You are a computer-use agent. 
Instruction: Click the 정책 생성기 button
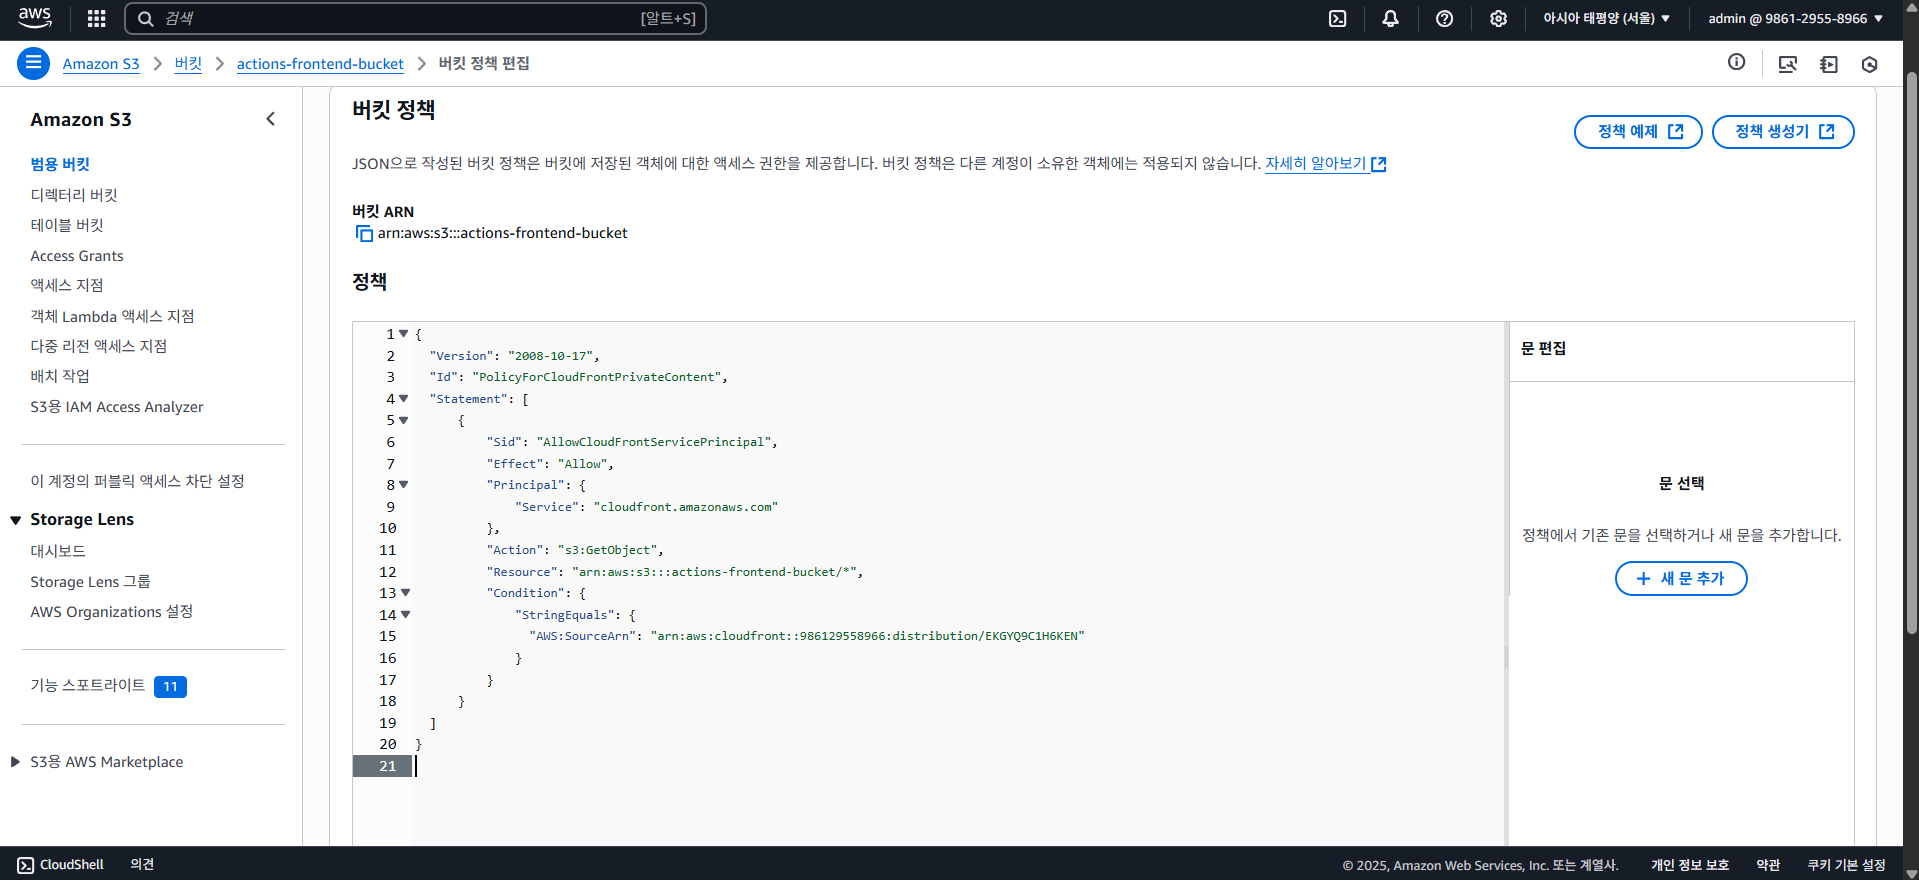click(1783, 132)
